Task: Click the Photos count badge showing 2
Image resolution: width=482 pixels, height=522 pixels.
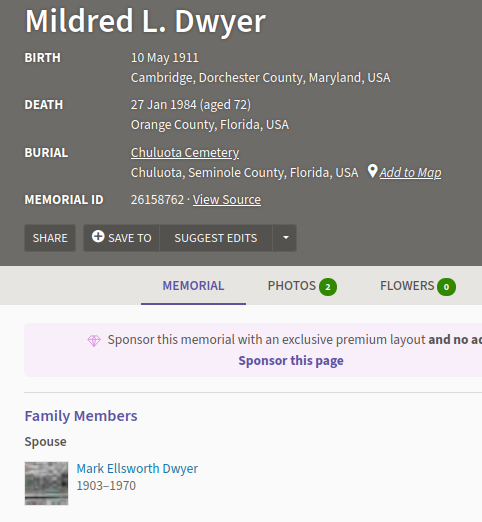Action: coord(328,287)
